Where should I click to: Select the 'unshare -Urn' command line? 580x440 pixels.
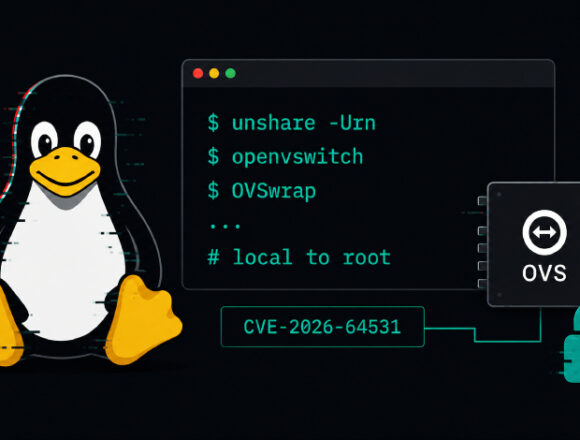click(x=291, y=123)
